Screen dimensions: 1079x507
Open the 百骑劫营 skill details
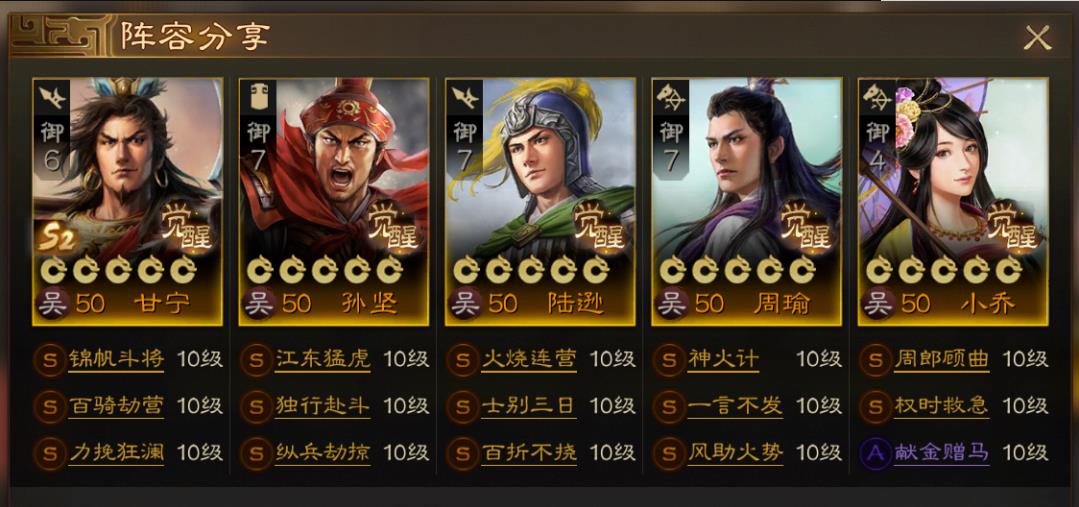click(x=116, y=406)
